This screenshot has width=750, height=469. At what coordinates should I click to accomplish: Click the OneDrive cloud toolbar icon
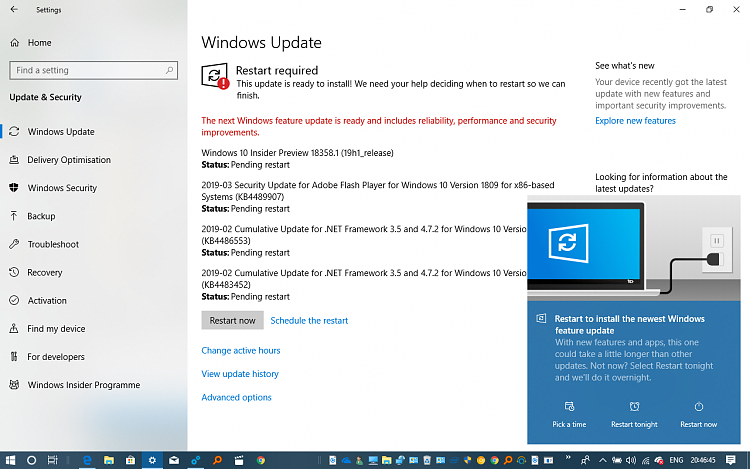coord(346,460)
